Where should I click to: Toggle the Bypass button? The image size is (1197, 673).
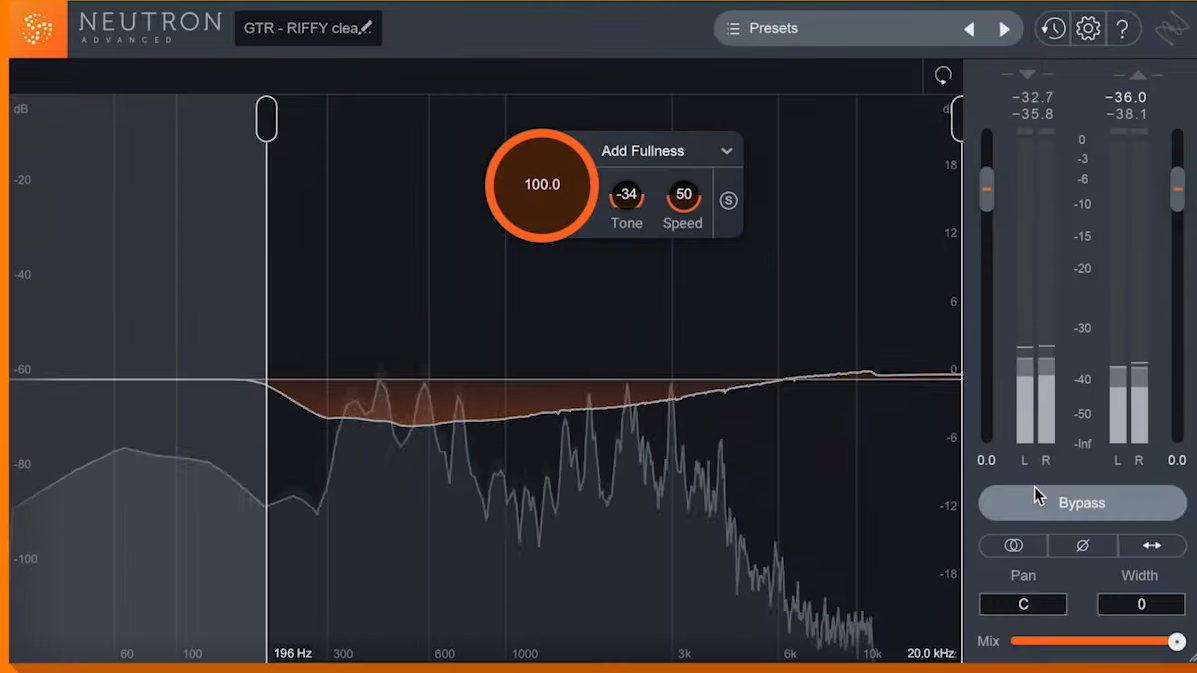(1082, 503)
